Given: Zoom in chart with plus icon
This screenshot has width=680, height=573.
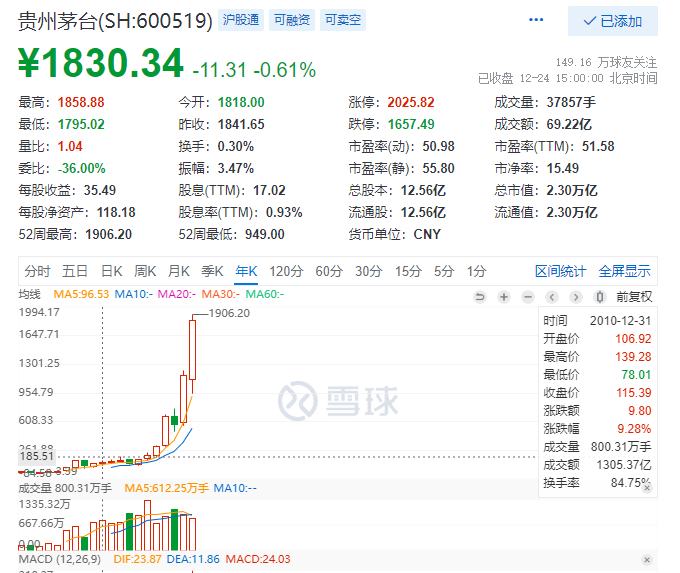Looking at the screenshot, I should coord(504,297).
